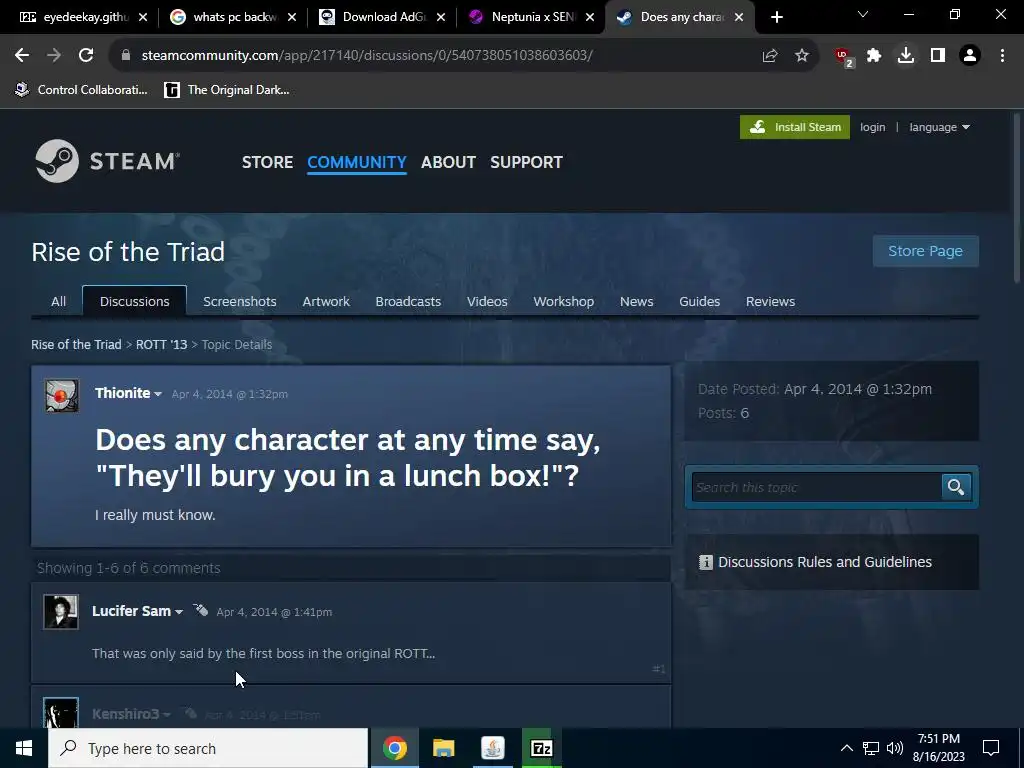This screenshot has height=768, width=1024.
Task: Click the Steam logo
Action: point(107,161)
